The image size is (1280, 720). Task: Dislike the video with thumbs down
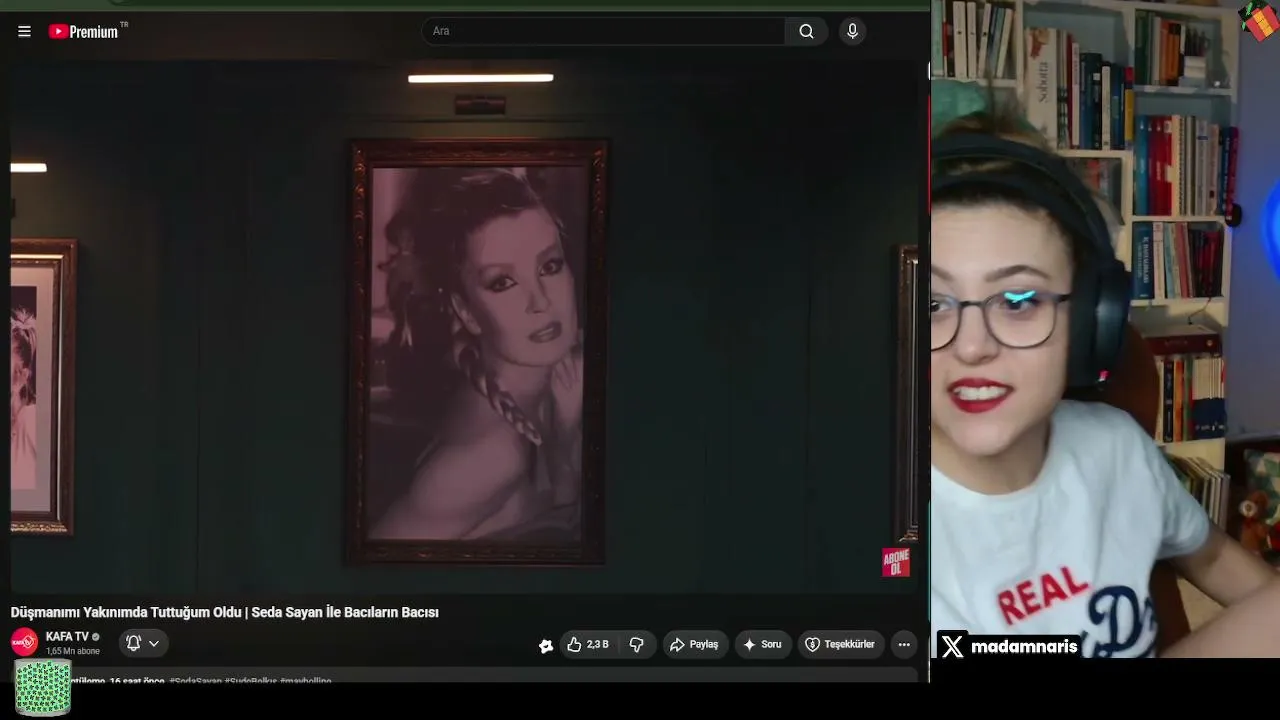point(637,645)
